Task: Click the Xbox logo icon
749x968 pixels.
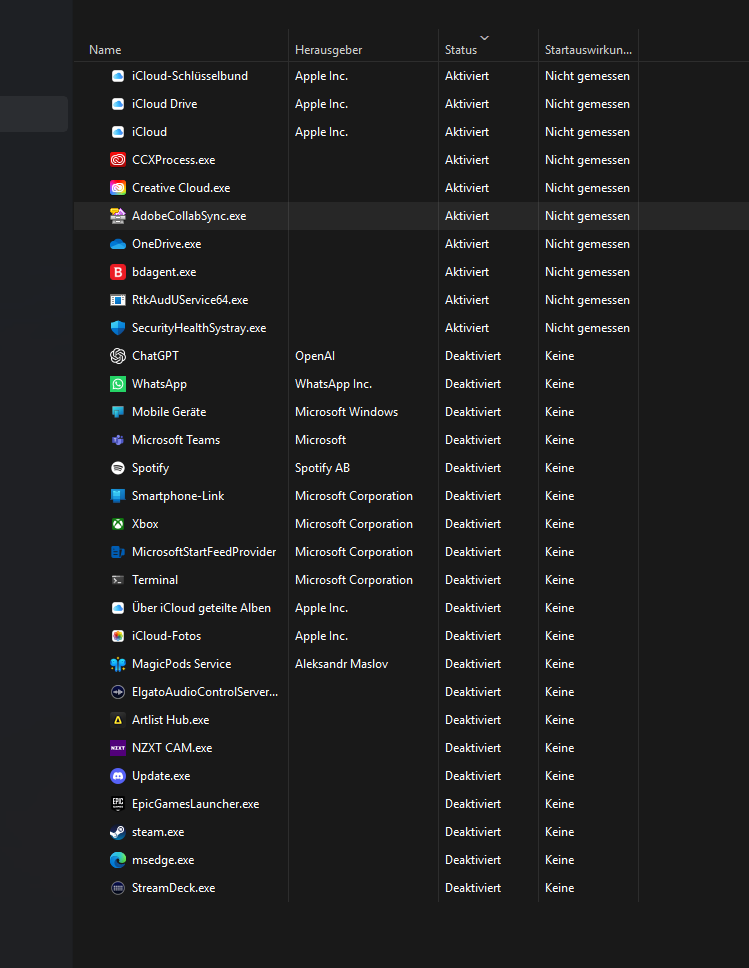Action: [x=118, y=524]
